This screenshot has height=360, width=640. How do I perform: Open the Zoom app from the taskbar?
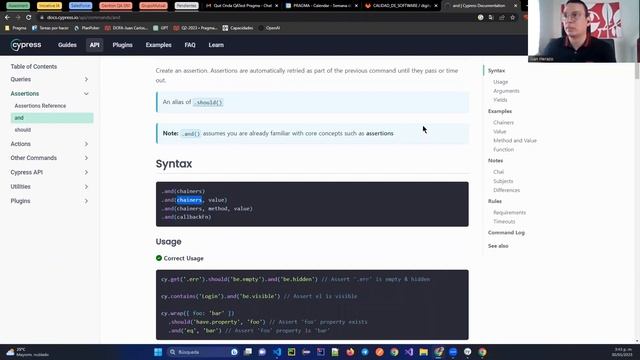tap(453, 352)
